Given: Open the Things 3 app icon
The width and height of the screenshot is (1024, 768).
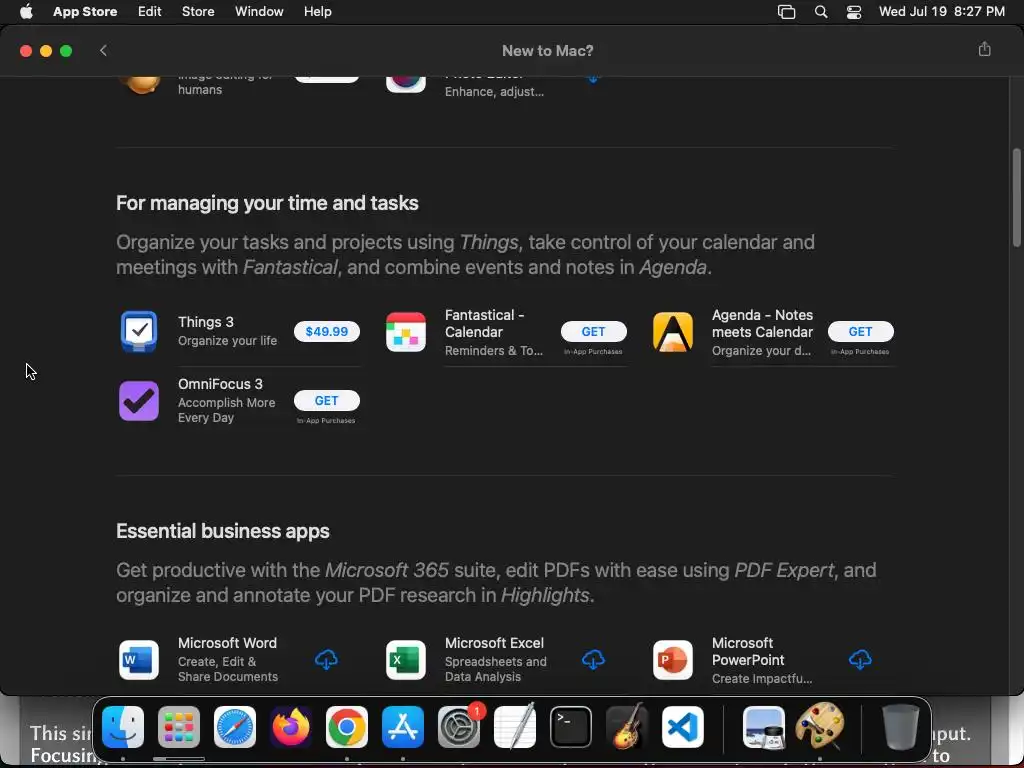Looking at the screenshot, I should click(x=138, y=332).
